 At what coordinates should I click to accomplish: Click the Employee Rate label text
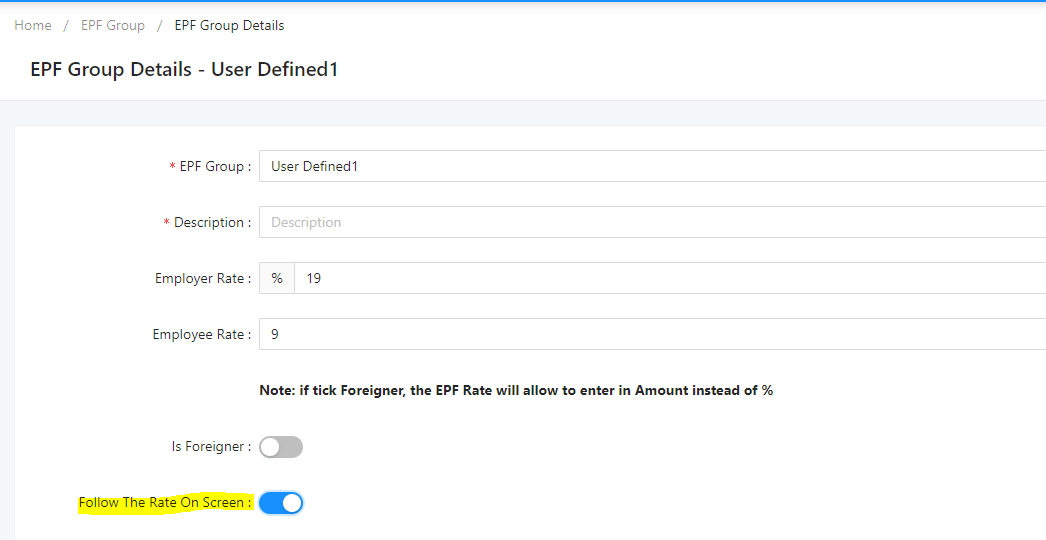click(201, 334)
